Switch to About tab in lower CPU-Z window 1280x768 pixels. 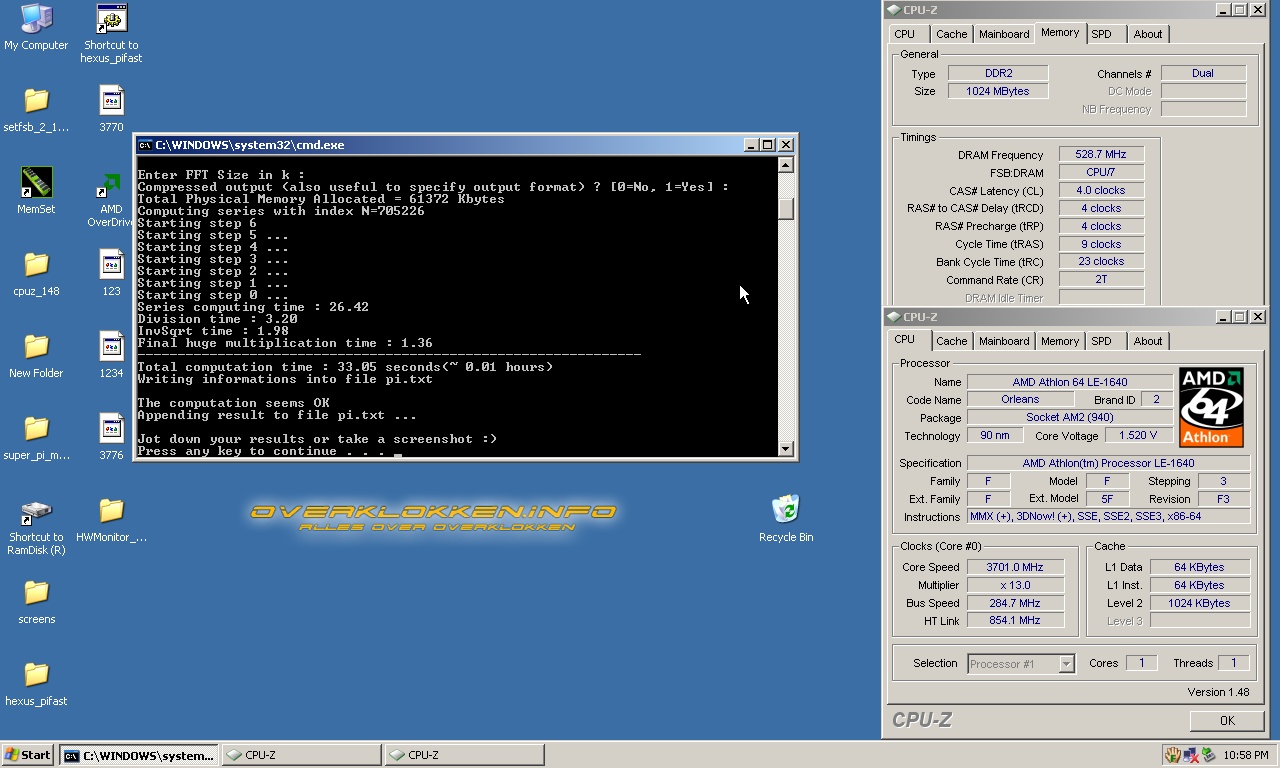click(1147, 341)
